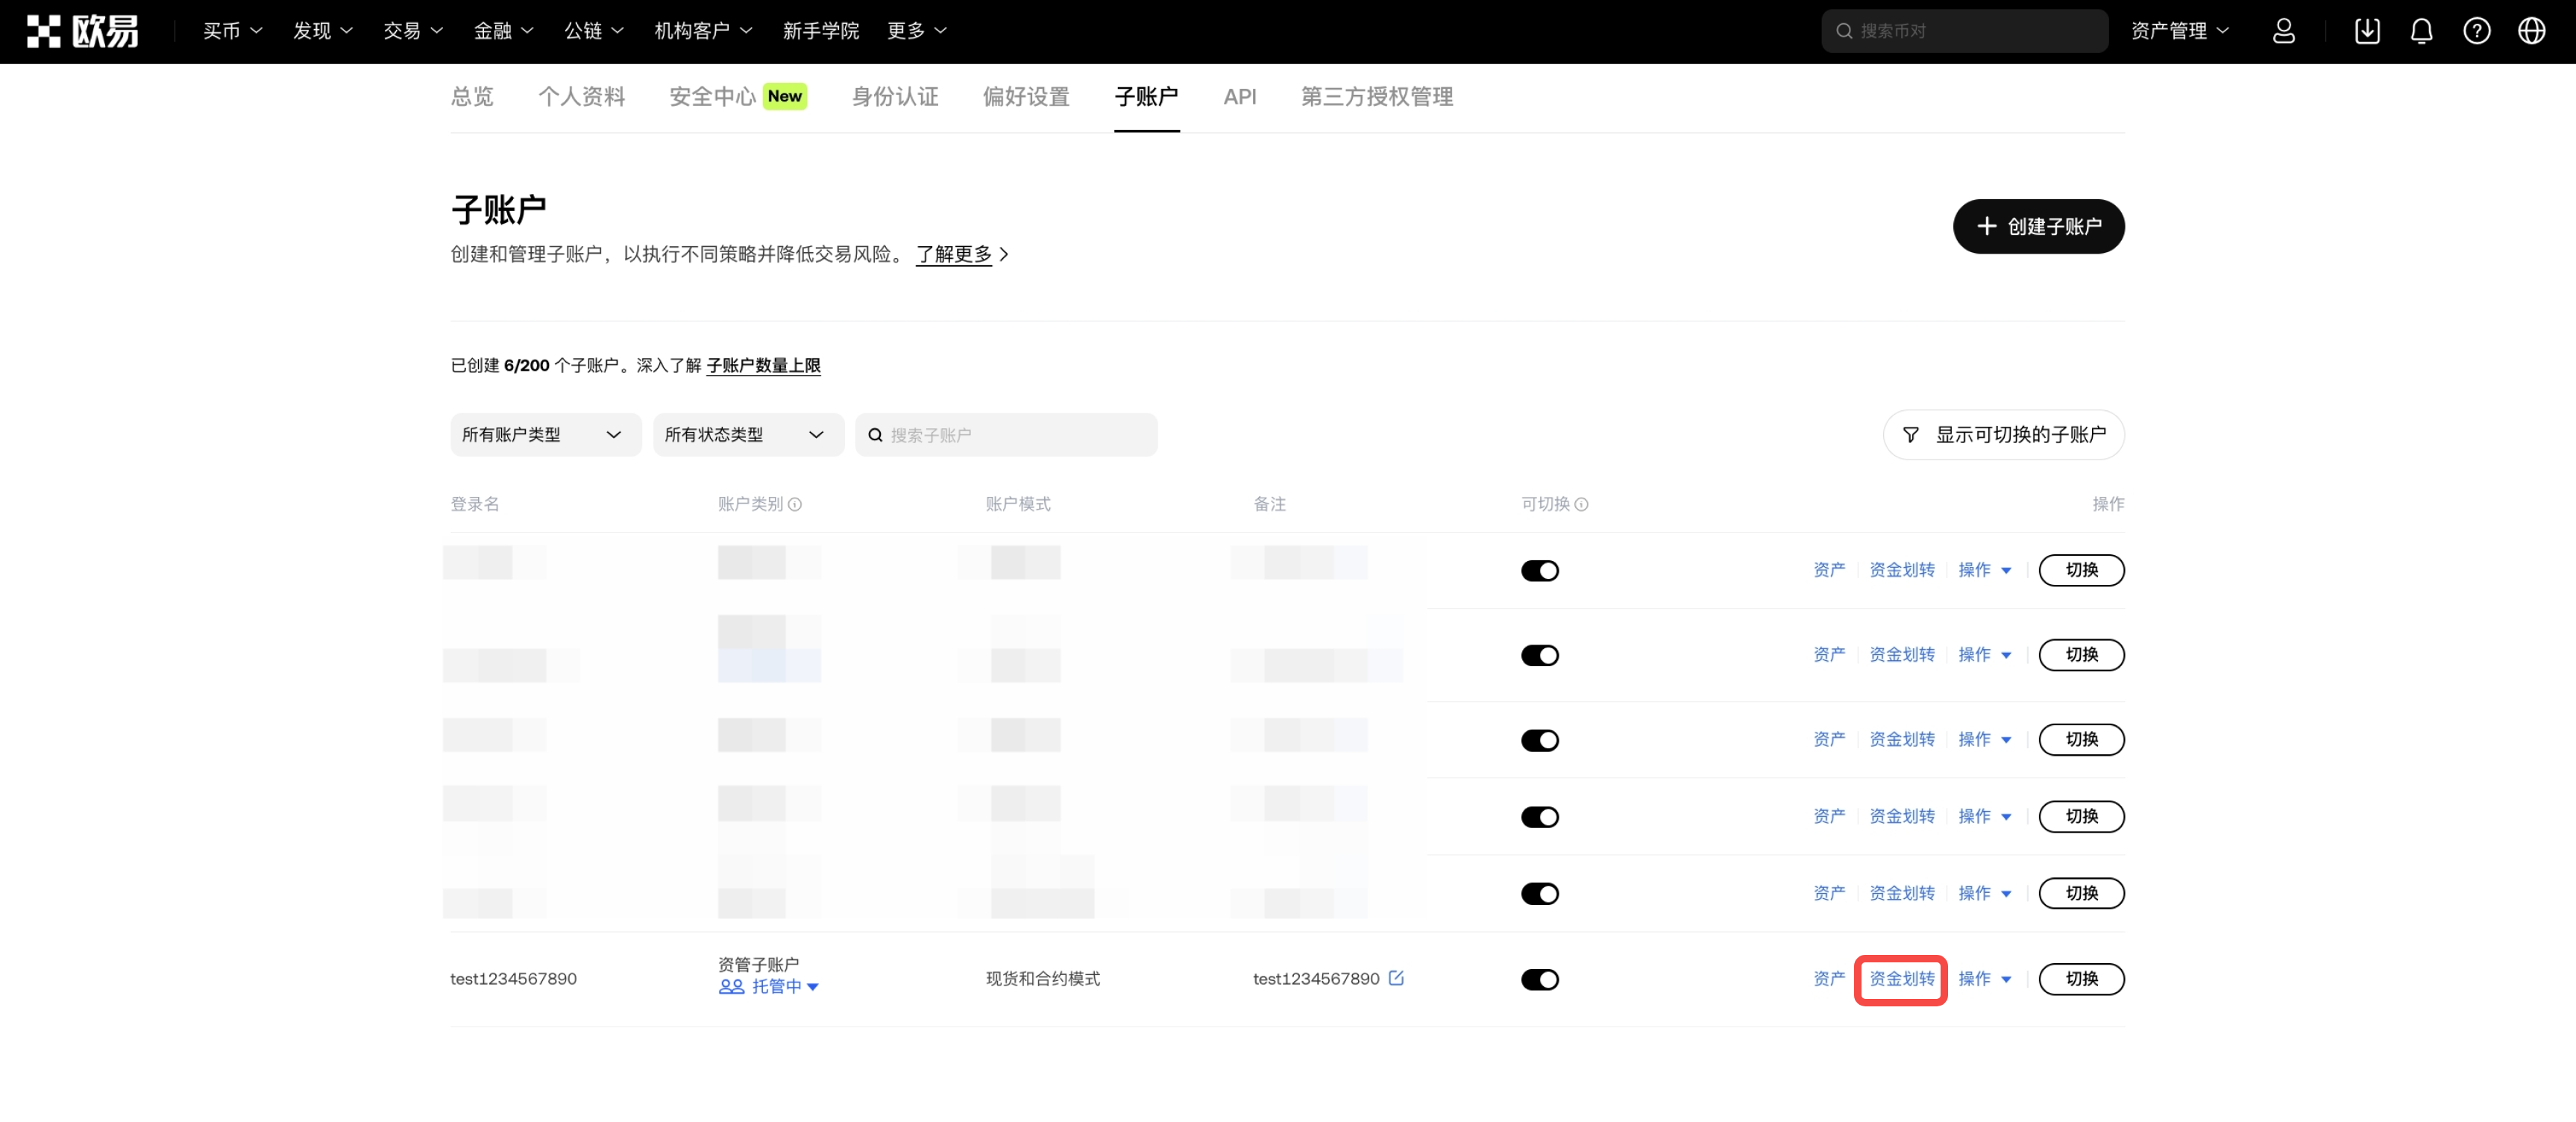Click the help question mark icon
The height and width of the screenshot is (1122, 2576).
pyautogui.click(x=2476, y=31)
